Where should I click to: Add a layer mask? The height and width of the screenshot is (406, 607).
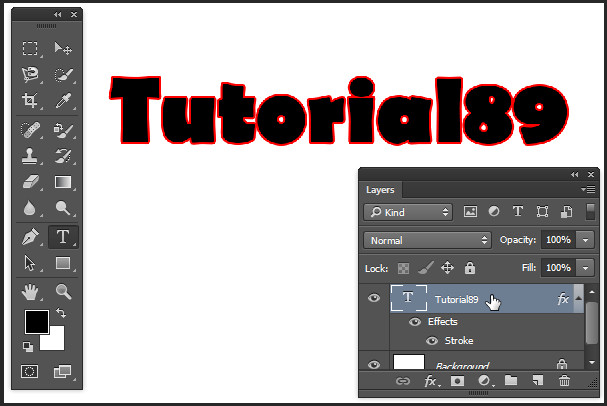(457, 381)
